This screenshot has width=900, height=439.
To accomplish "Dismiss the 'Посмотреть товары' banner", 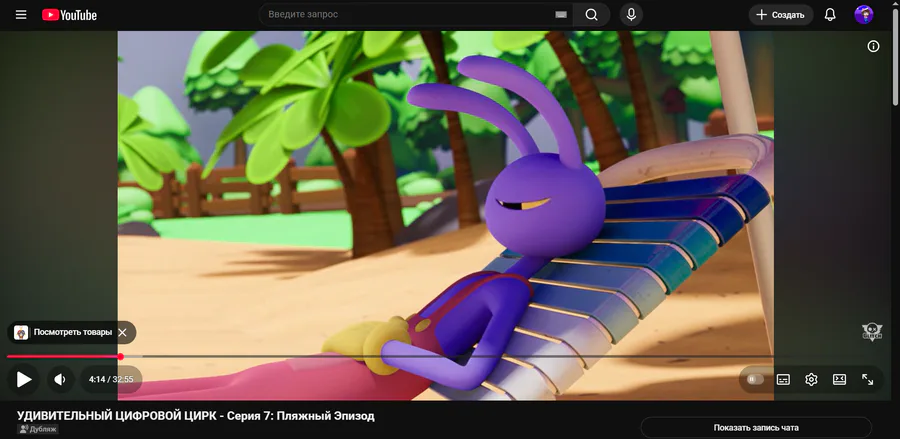I will pyautogui.click(x=122, y=332).
